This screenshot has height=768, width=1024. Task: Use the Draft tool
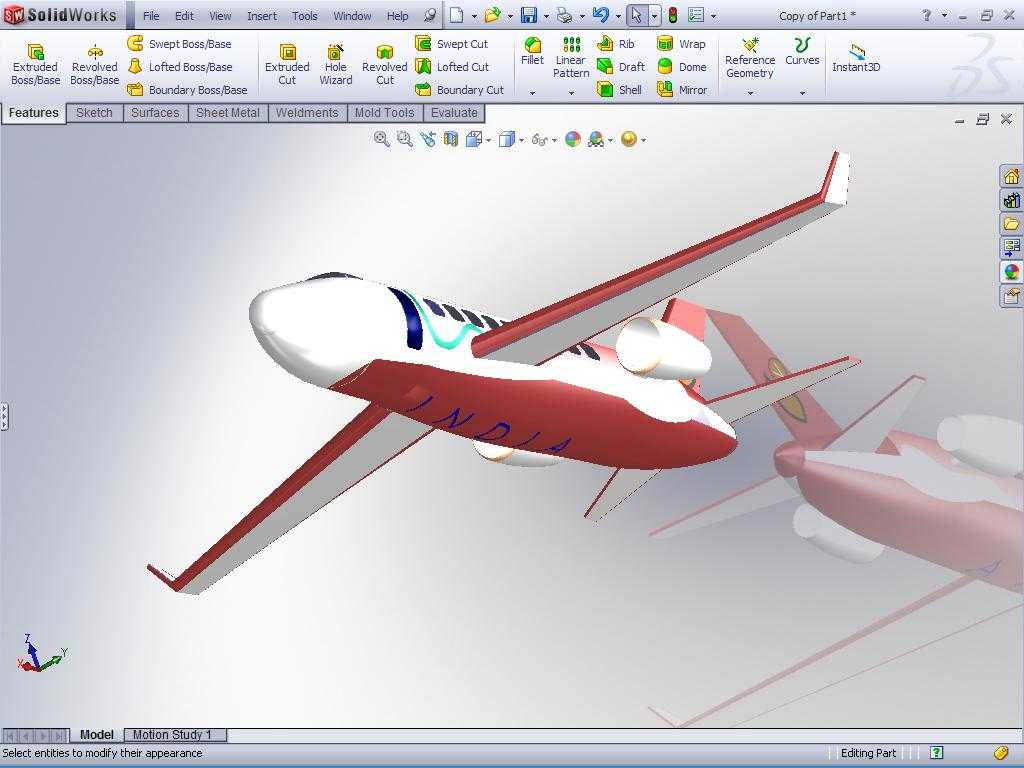tap(621, 67)
